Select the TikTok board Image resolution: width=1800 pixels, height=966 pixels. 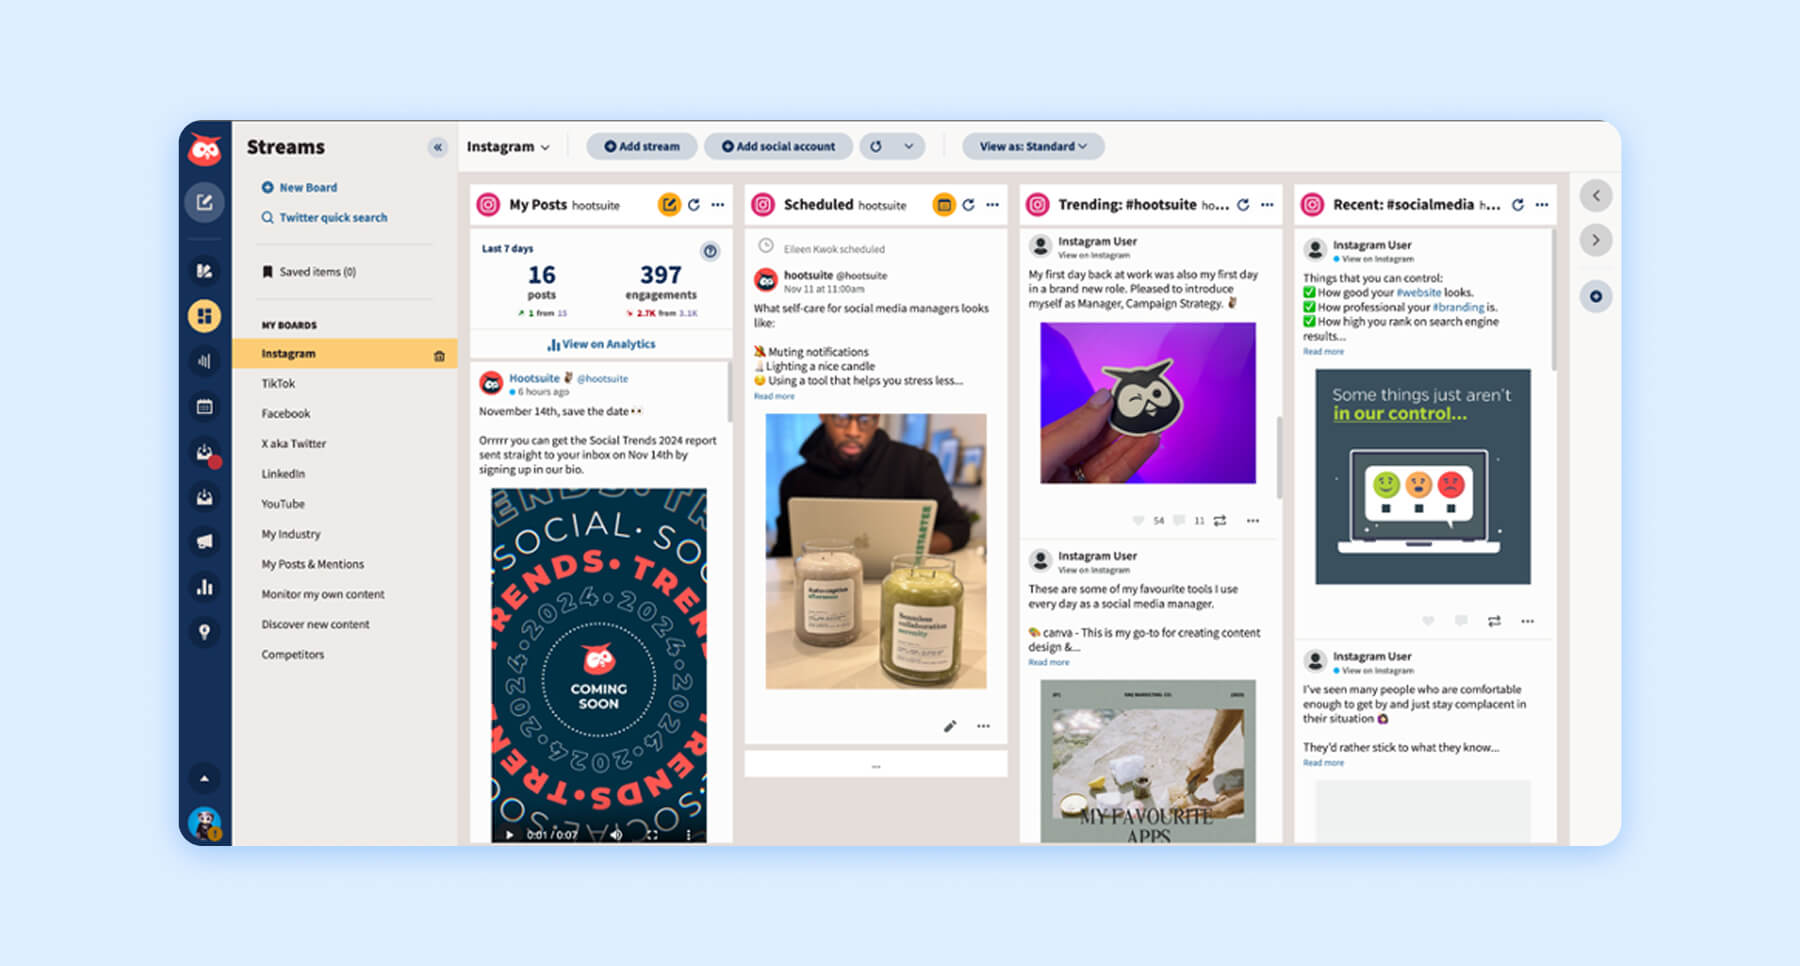pyautogui.click(x=278, y=384)
